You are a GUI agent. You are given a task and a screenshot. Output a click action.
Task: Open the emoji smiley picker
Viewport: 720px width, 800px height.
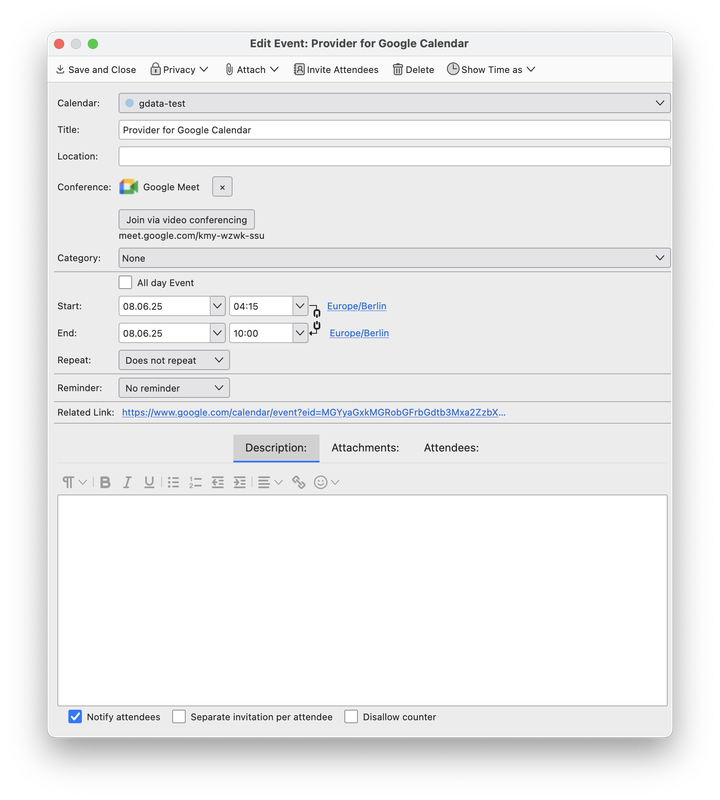[x=327, y=482]
